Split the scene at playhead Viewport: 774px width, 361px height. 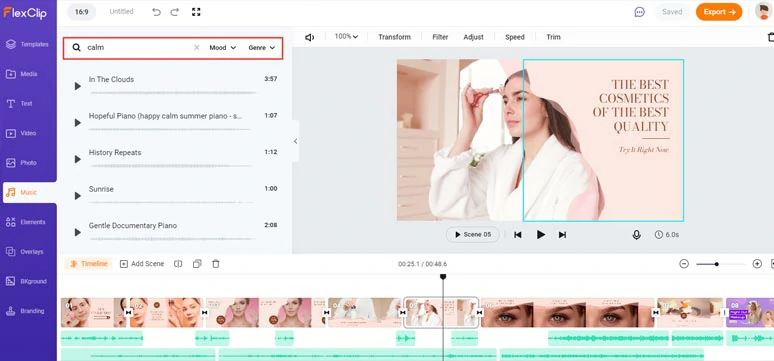(178, 264)
